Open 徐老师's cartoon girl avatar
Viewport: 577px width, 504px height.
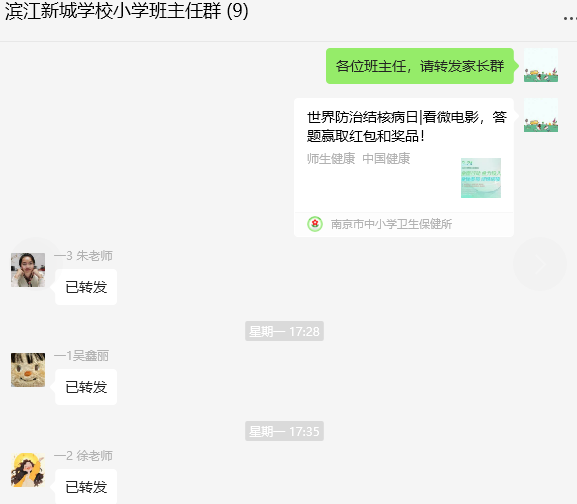(x=28, y=470)
